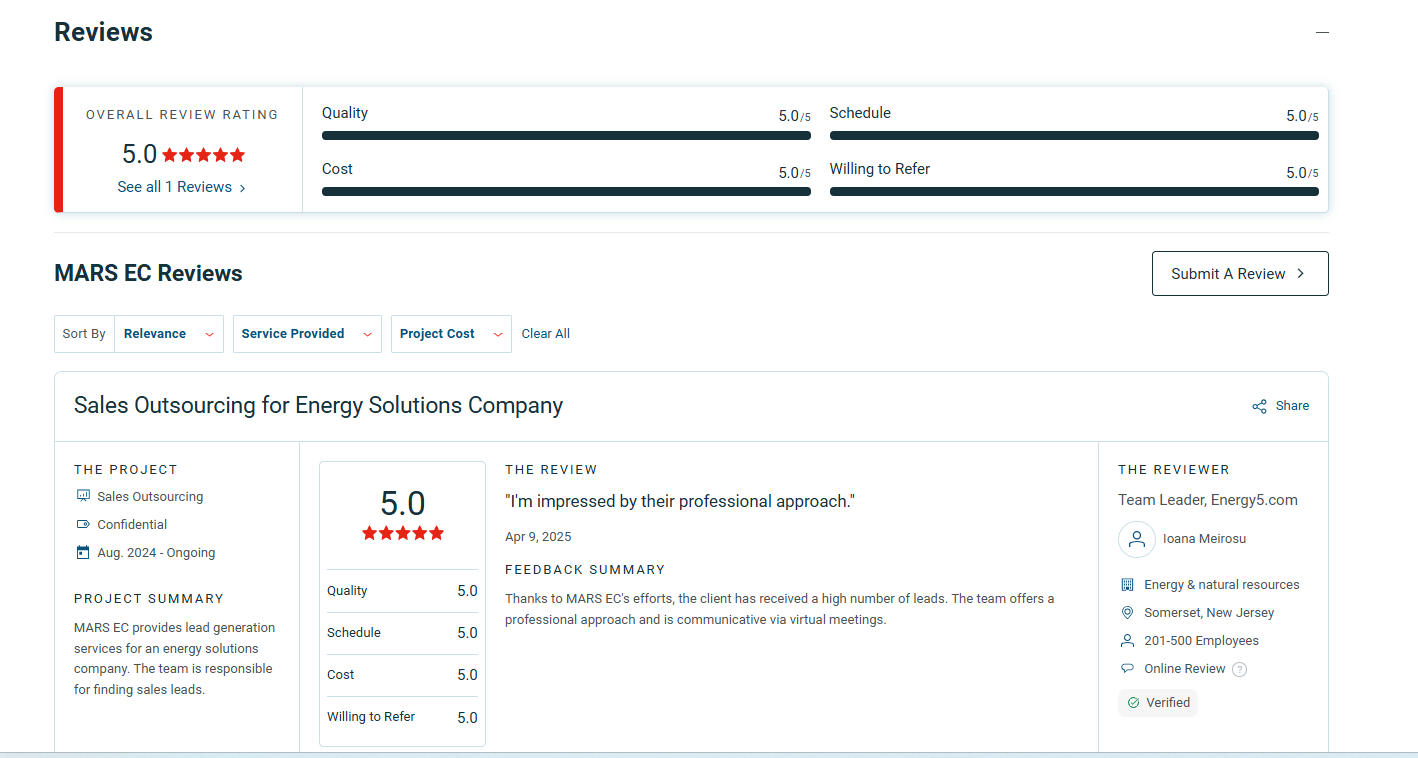Open review title Sales Outsourcing for Energy Solutions
Screen dimensions: 1418x758
pyautogui.click(x=318, y=405)
